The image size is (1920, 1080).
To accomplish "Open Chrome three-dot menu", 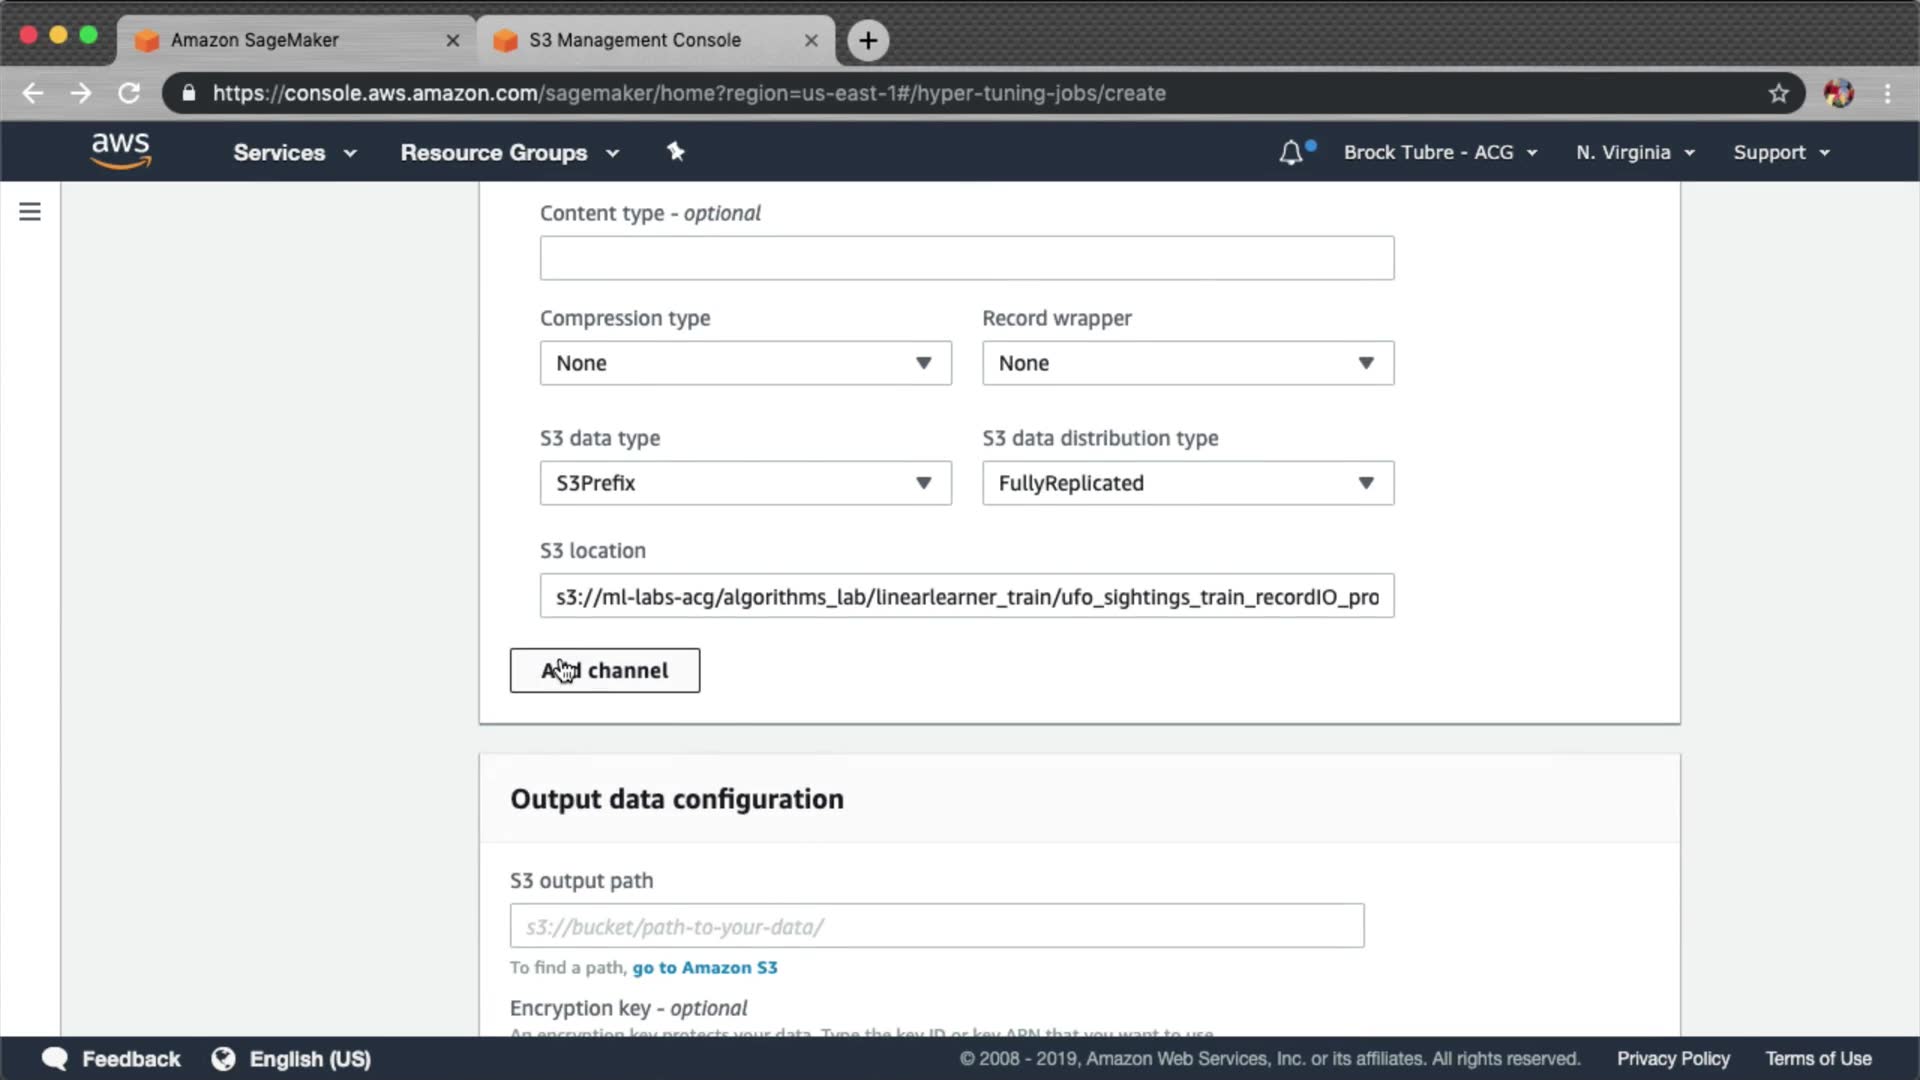I will [x=1887, y=93].
